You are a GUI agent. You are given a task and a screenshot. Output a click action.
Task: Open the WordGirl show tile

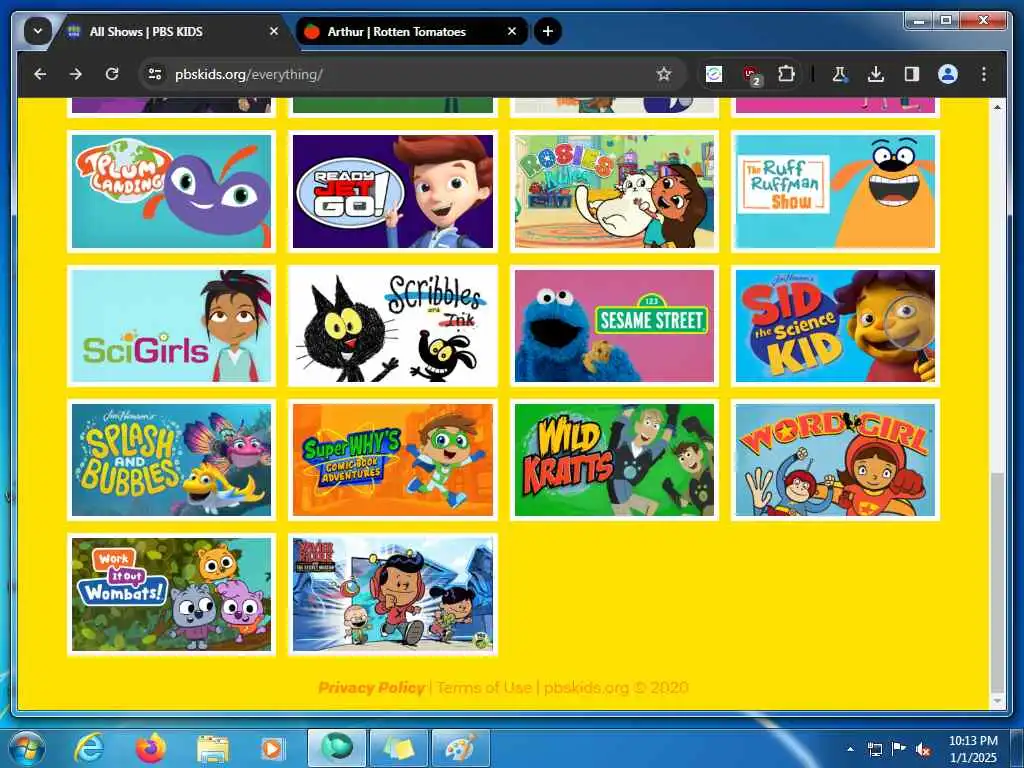point(835,460)
